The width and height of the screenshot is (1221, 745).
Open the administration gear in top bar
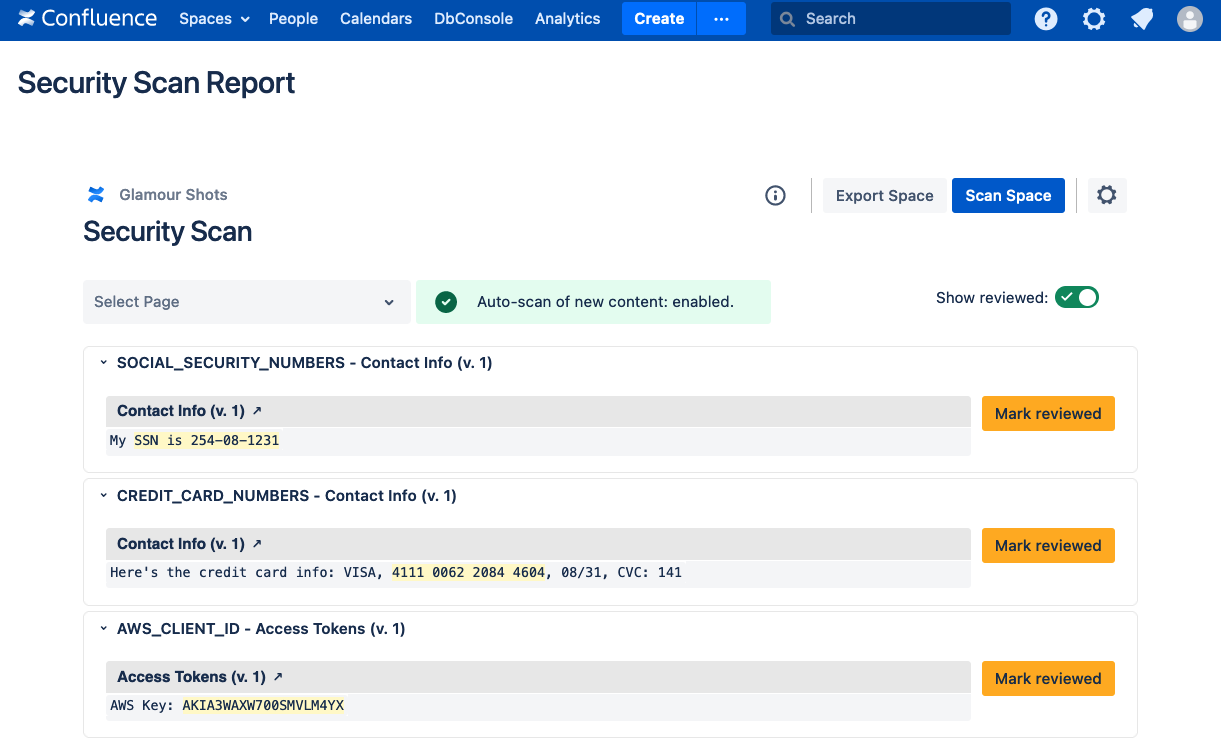click(1094, 19)
